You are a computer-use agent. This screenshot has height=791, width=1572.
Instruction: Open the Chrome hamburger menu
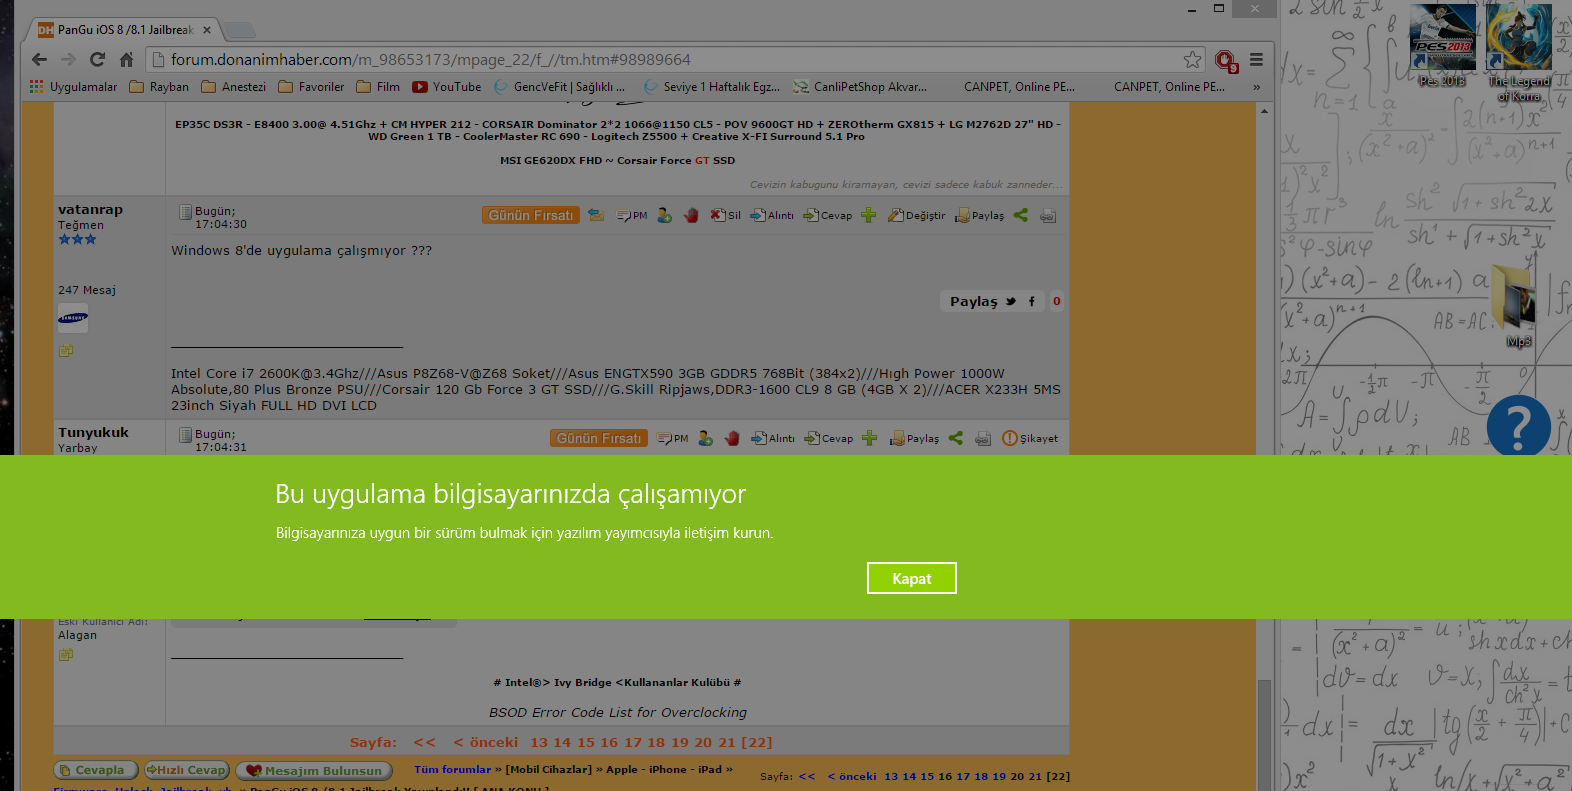[x=1256, y=59]
